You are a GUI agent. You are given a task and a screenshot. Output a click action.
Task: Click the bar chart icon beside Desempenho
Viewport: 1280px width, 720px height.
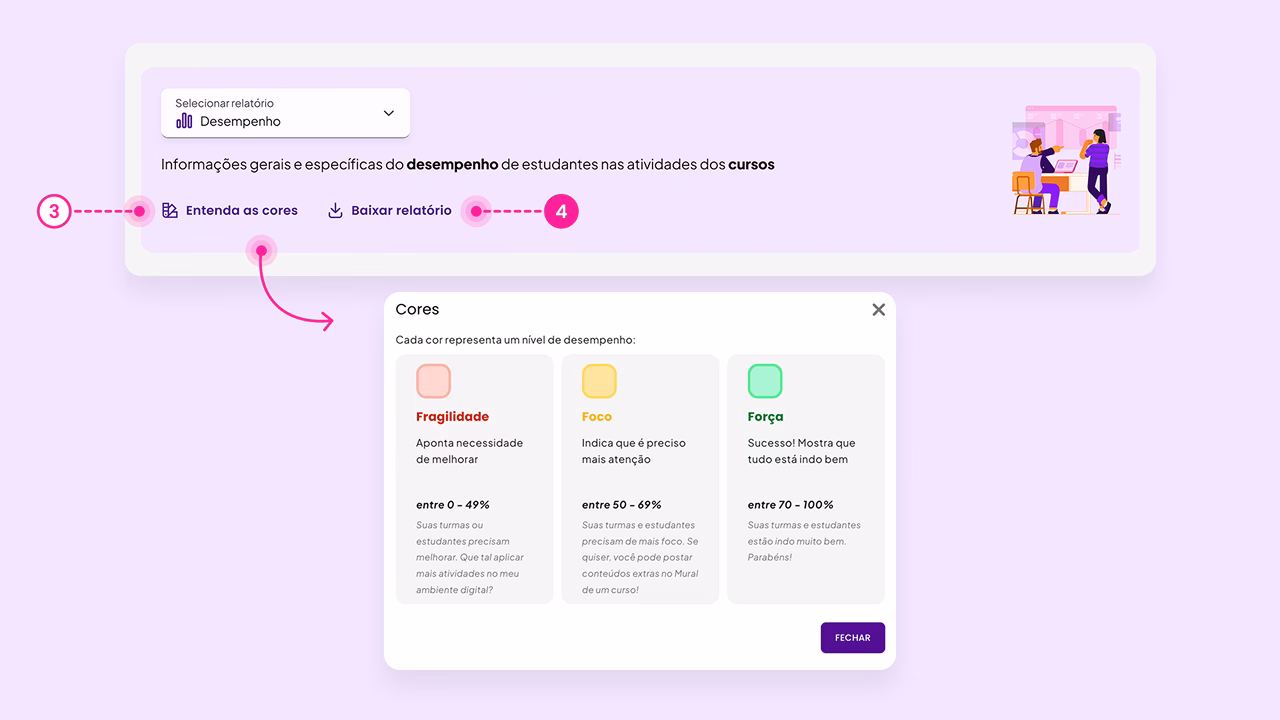184,121
